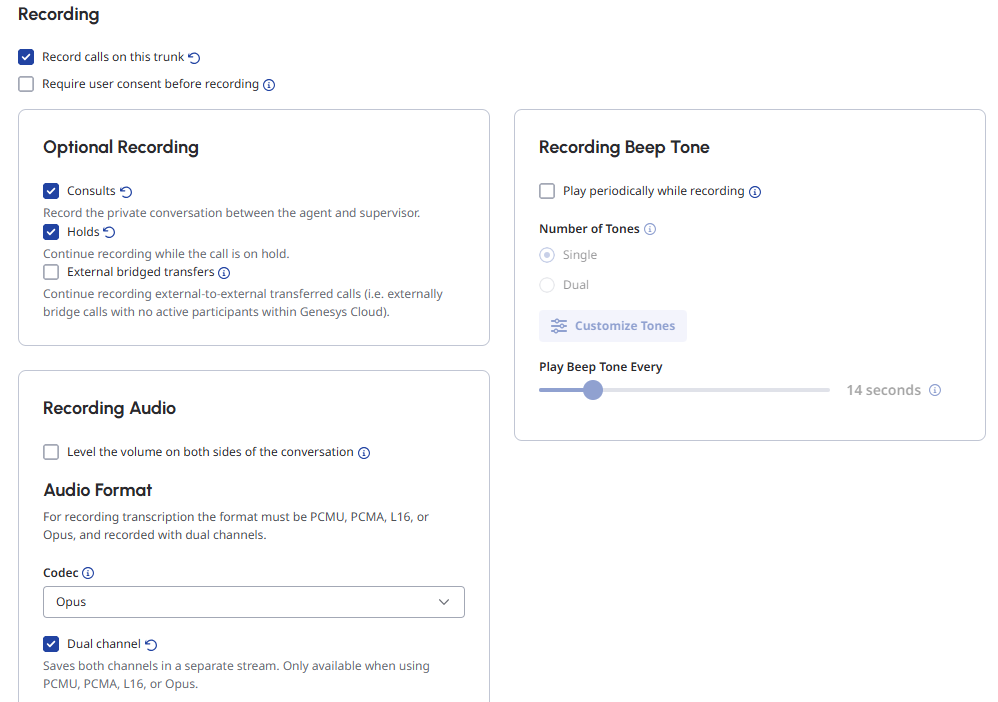Uncheck Record calls on this trunk
The width and height of the screenshot is (998, 702).
tap(26, 57)
